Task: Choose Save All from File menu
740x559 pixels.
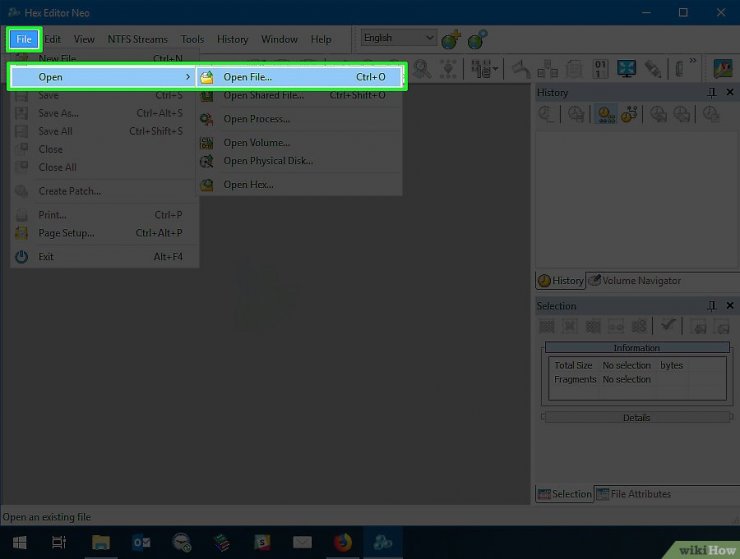Action: (104, 131)
